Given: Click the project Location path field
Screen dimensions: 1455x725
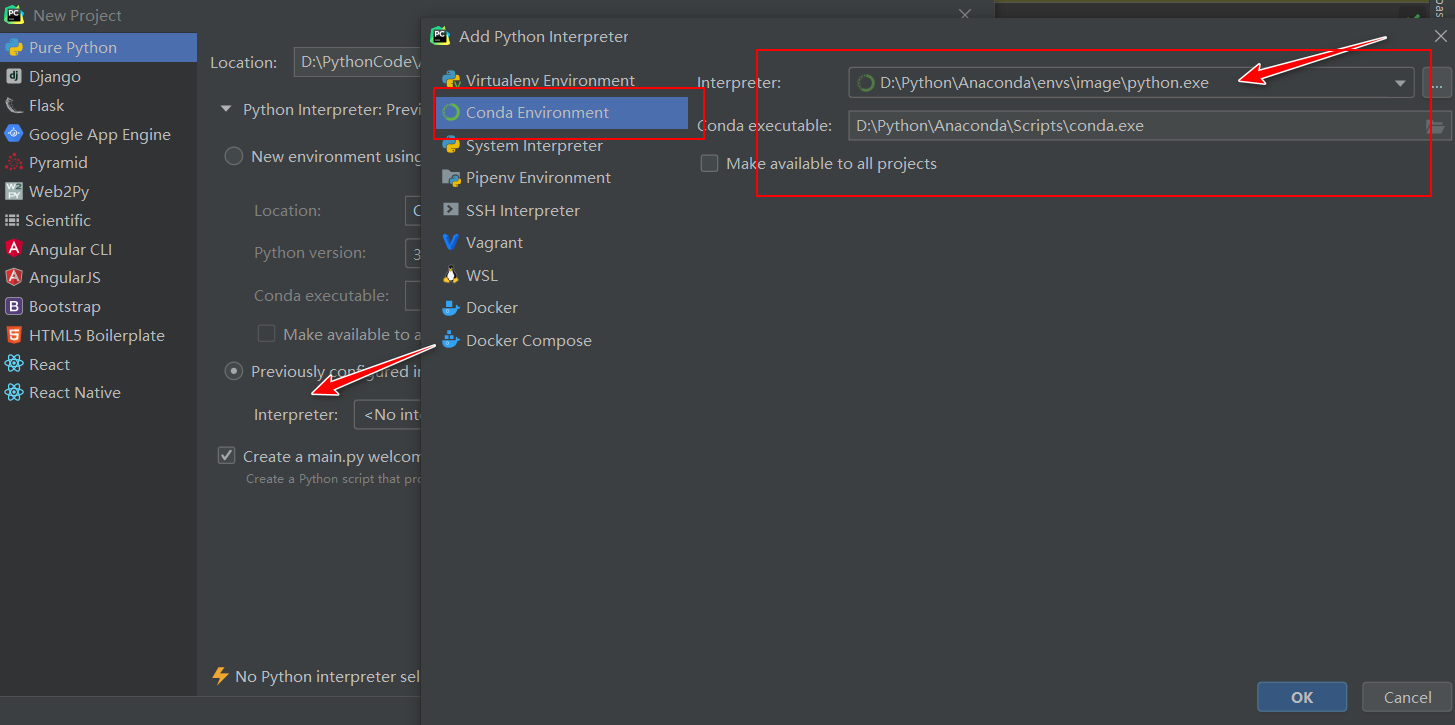Looking at the screenshot, I should (357, 62).
